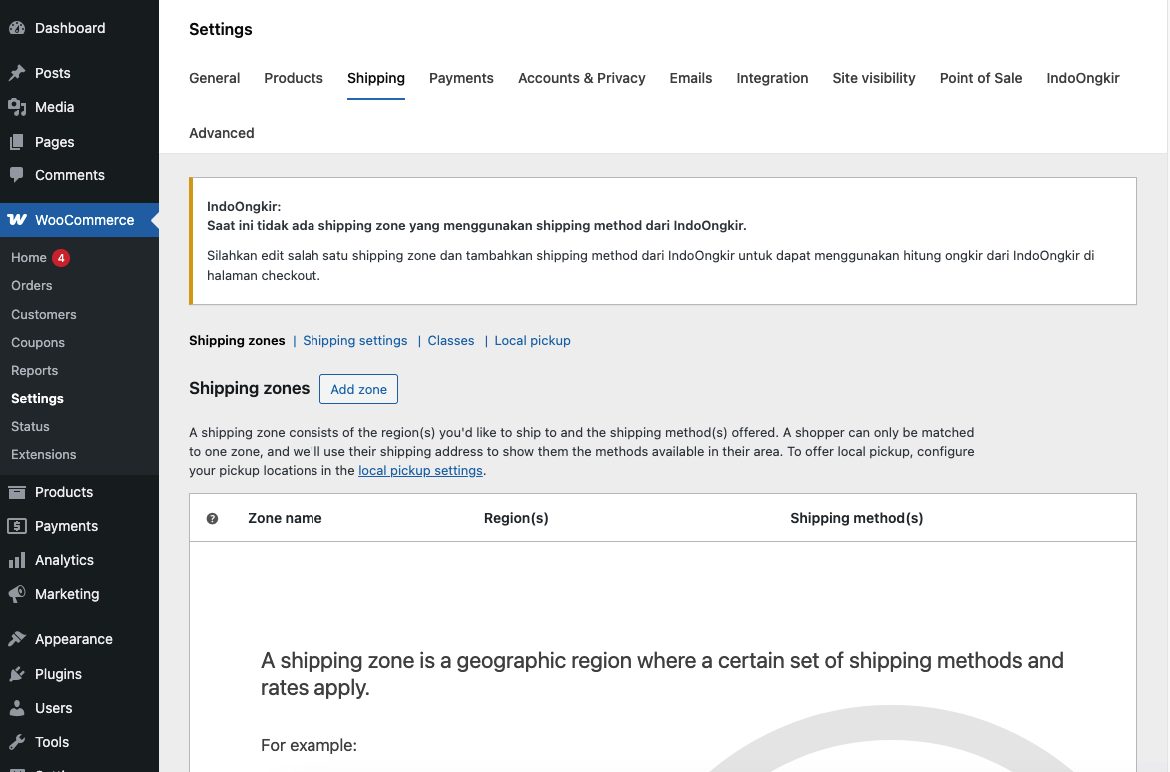The height and width of the screenshot is (772, 1170).
Task: Open the Shipping settings sub-section link
Action: (x=355, y=340)
